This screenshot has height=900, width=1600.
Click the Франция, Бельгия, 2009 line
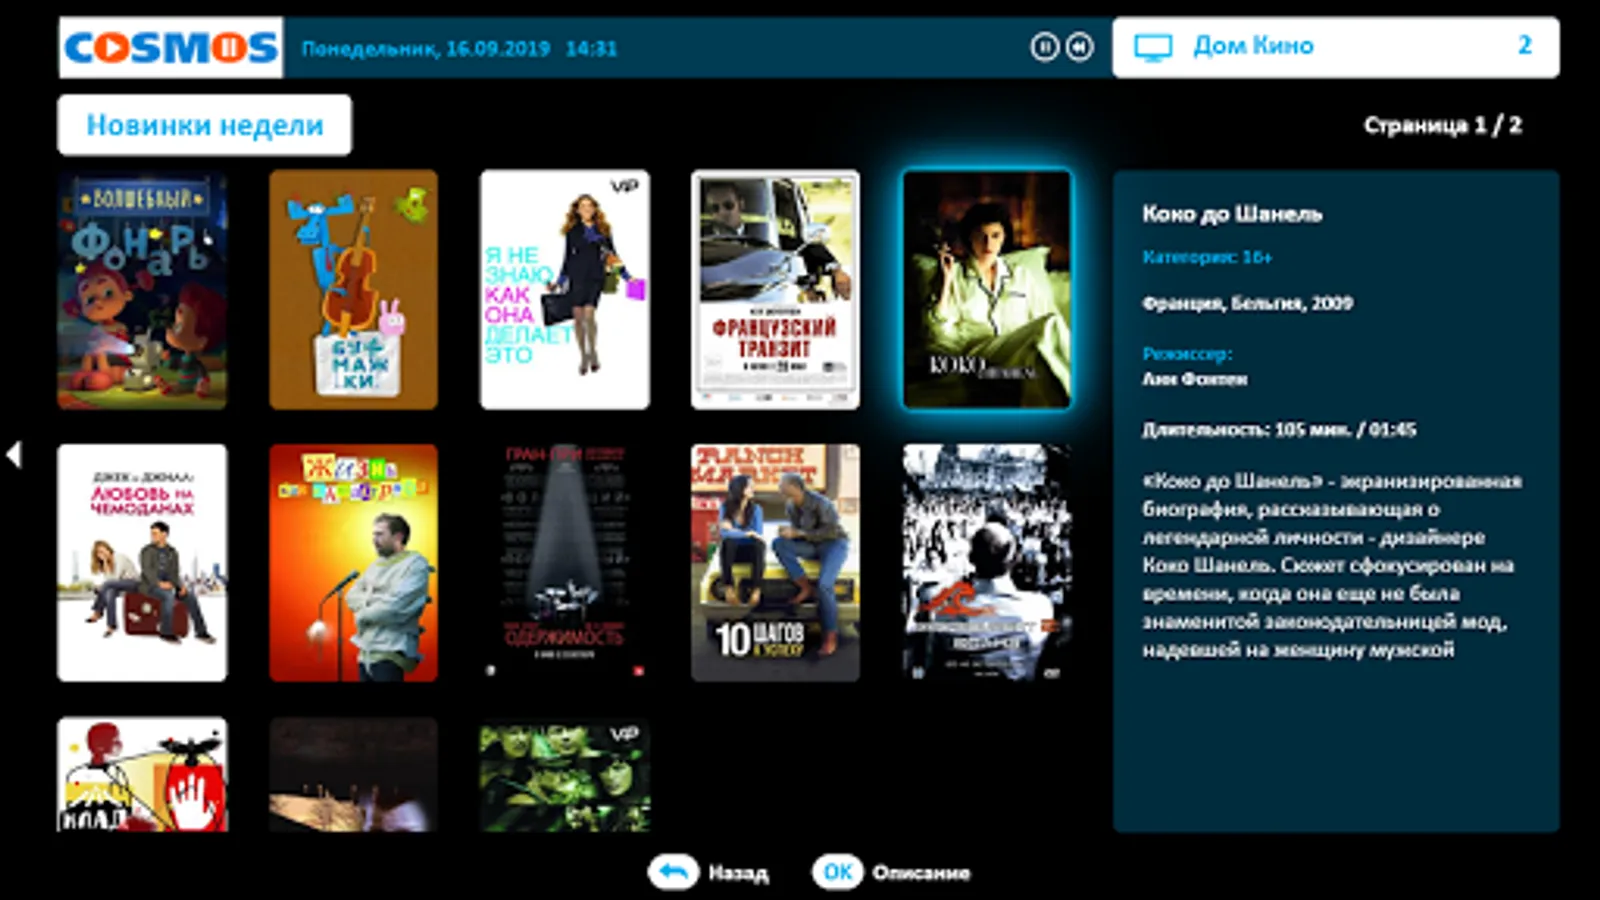[1247, 303]
